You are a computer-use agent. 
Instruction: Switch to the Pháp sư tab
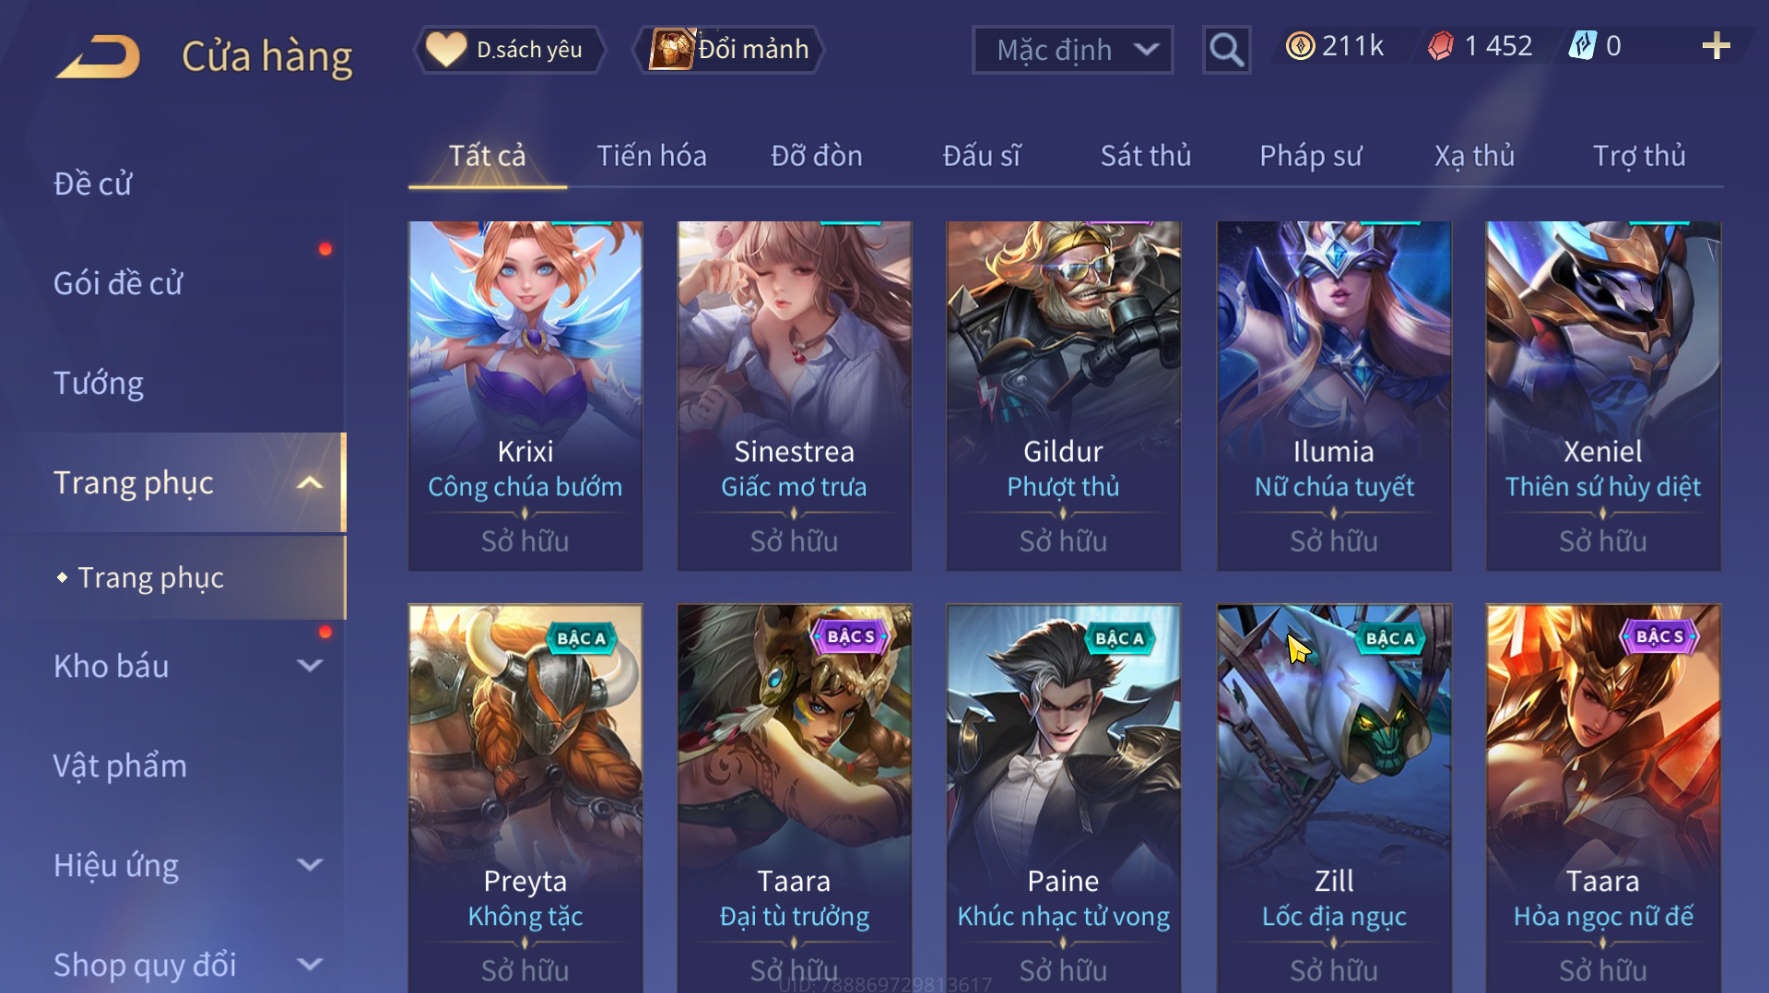tap(1310, 156)
